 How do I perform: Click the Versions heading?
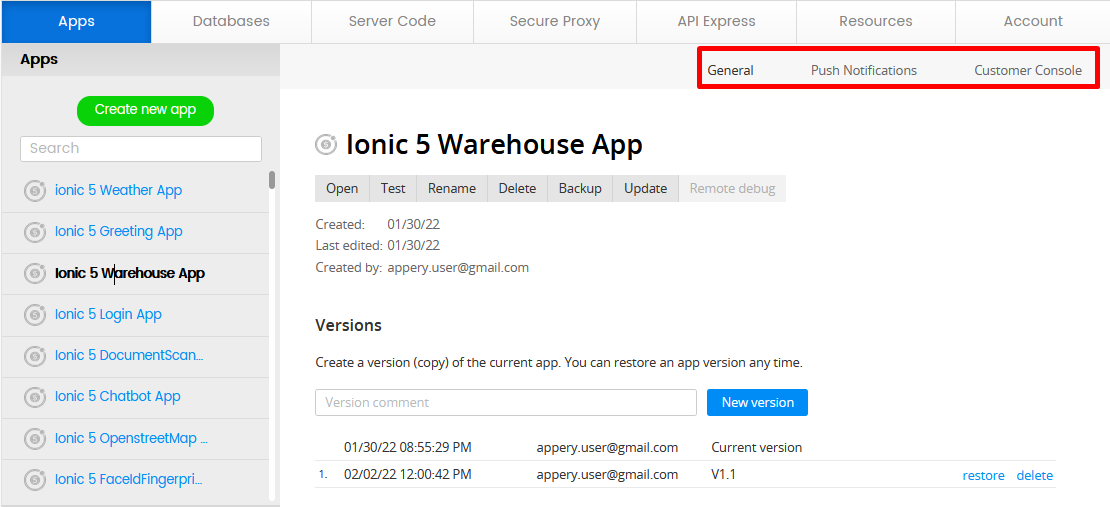coord(348,326)
